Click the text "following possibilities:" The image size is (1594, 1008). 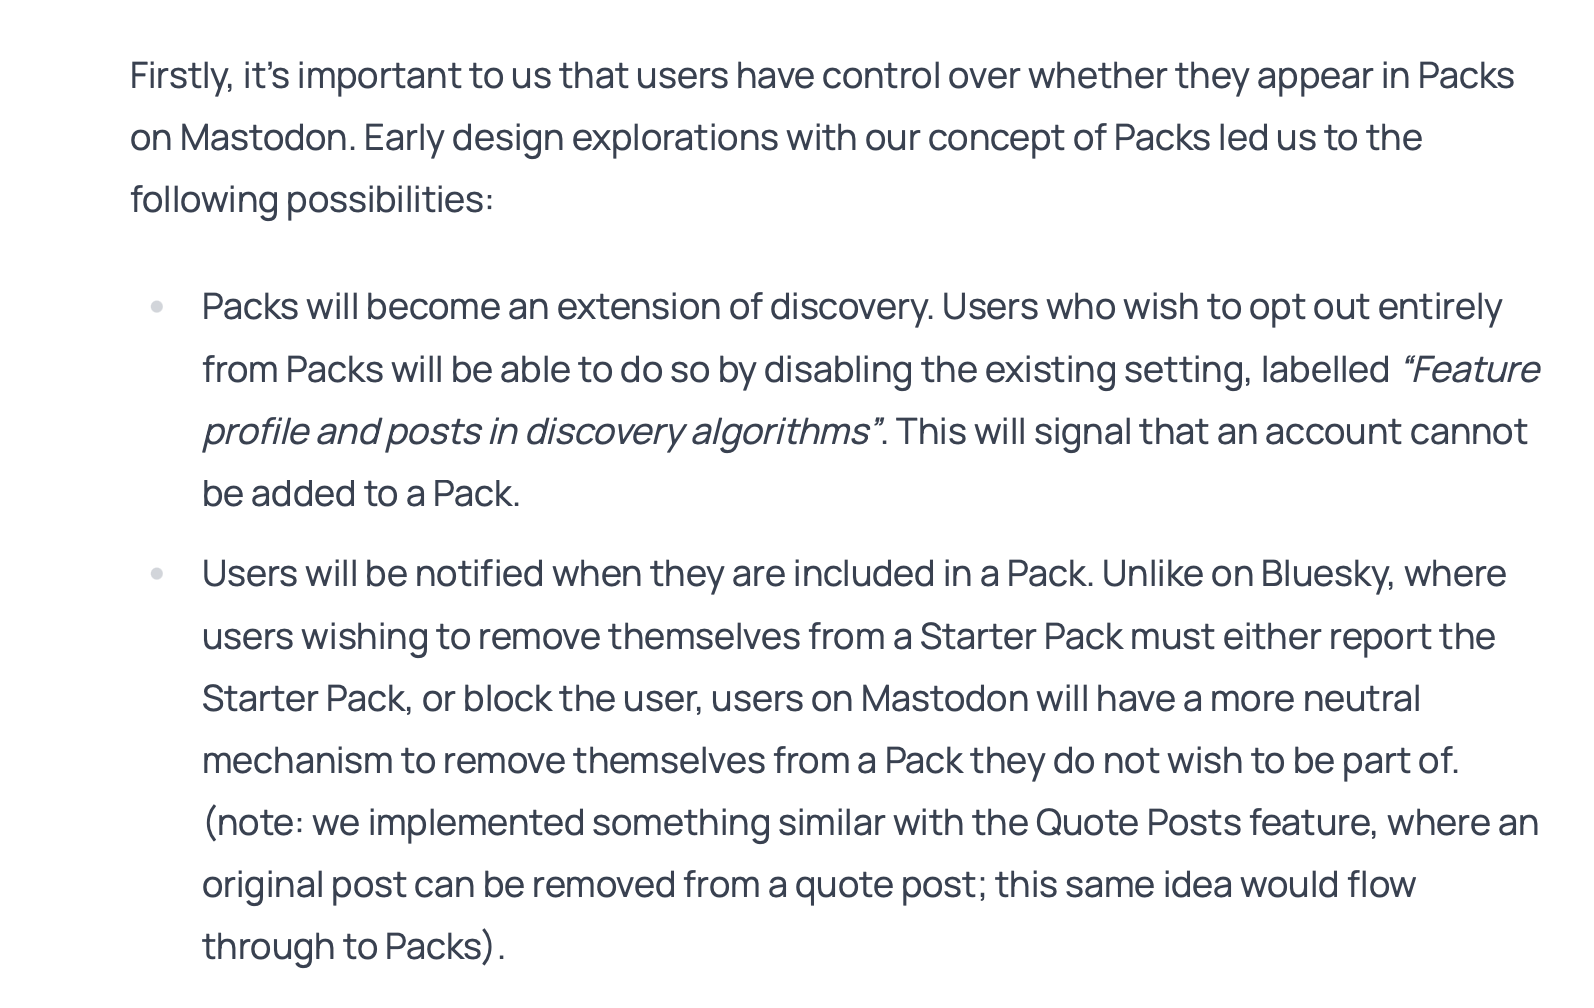311,200
